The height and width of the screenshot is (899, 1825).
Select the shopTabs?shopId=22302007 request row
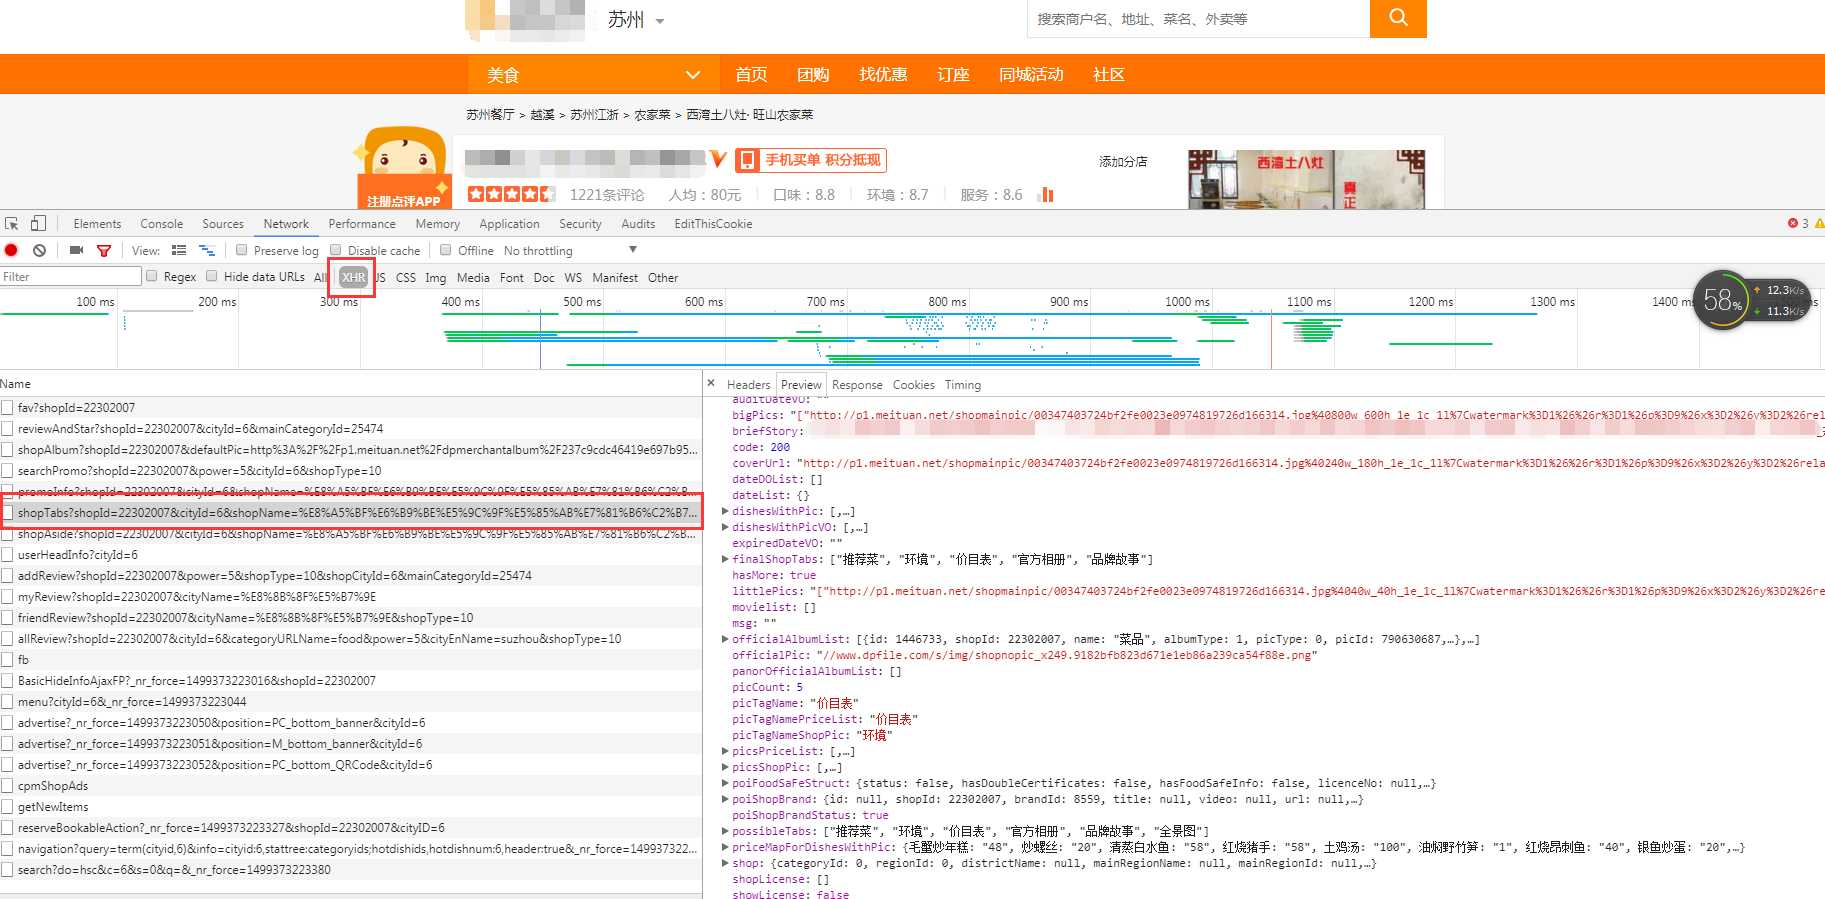coord(351,513)
